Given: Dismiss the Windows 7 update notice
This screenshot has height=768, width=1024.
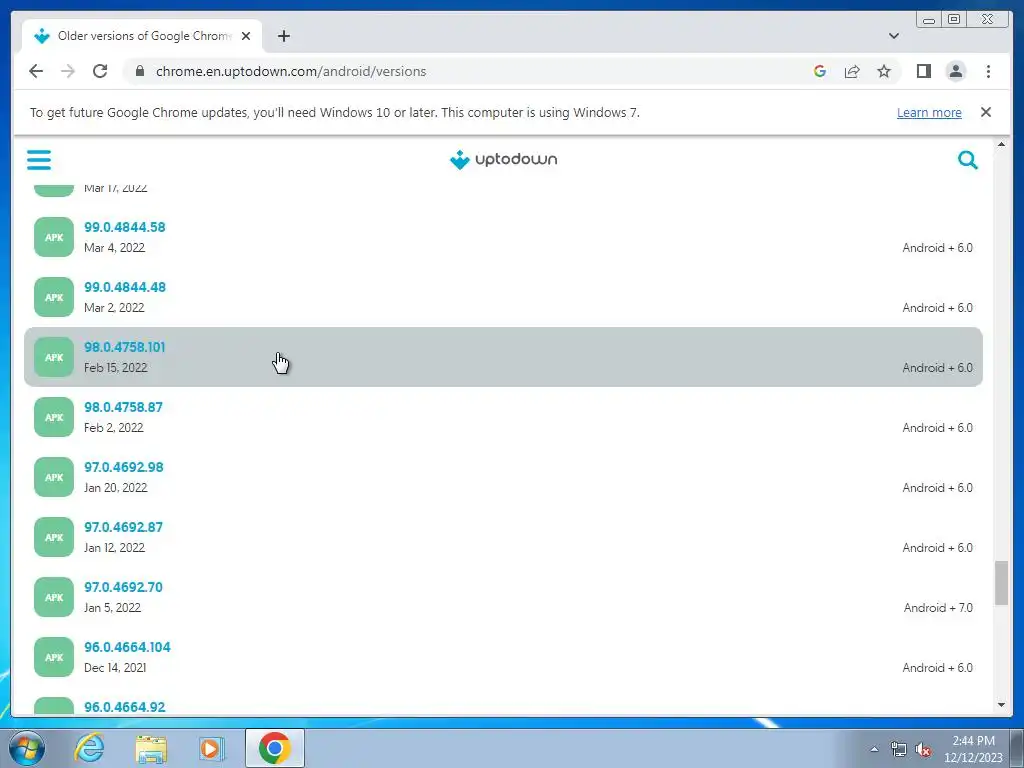Looking at the screenshot, I should (x=985, y=112).
